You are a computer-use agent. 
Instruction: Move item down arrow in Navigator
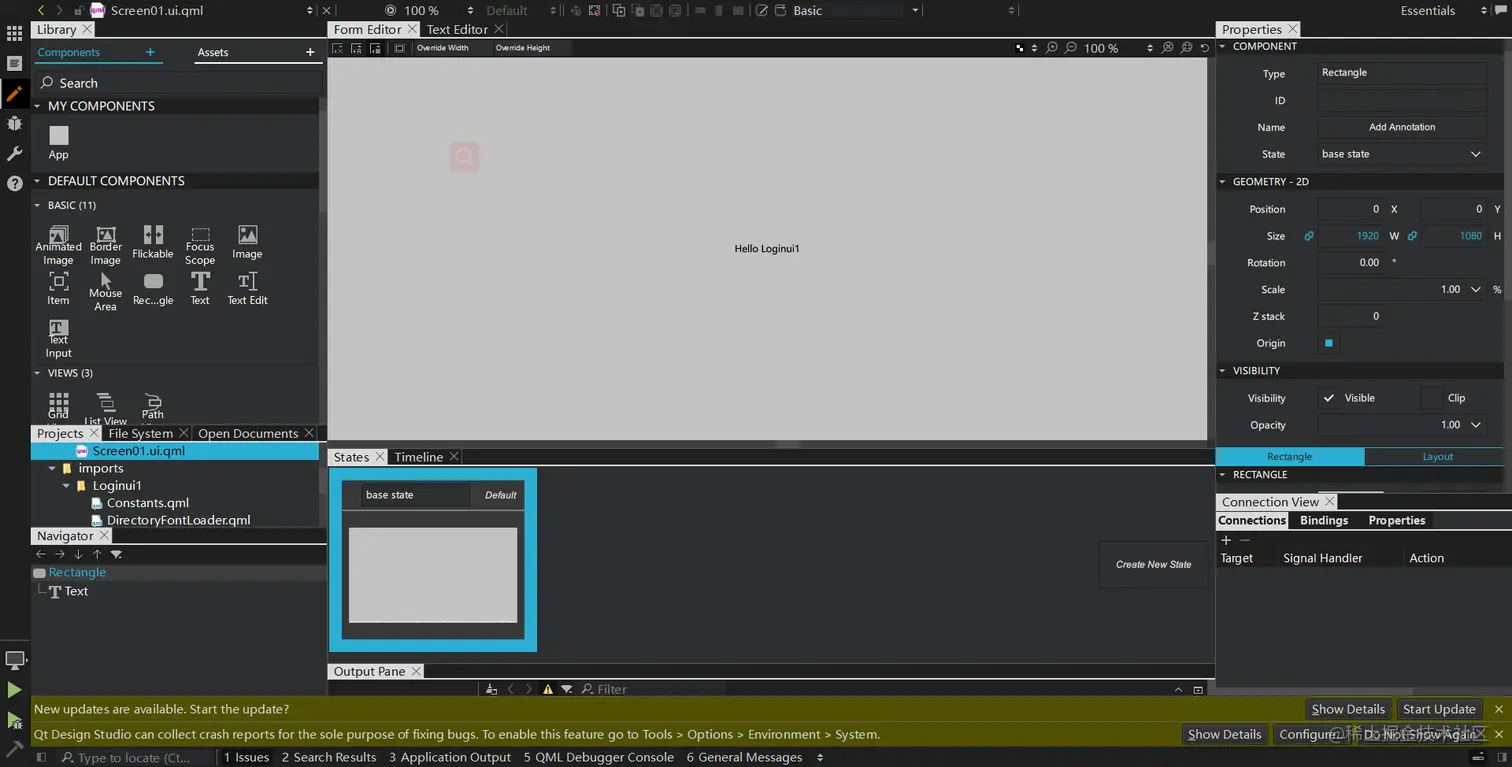pos(78,554)
